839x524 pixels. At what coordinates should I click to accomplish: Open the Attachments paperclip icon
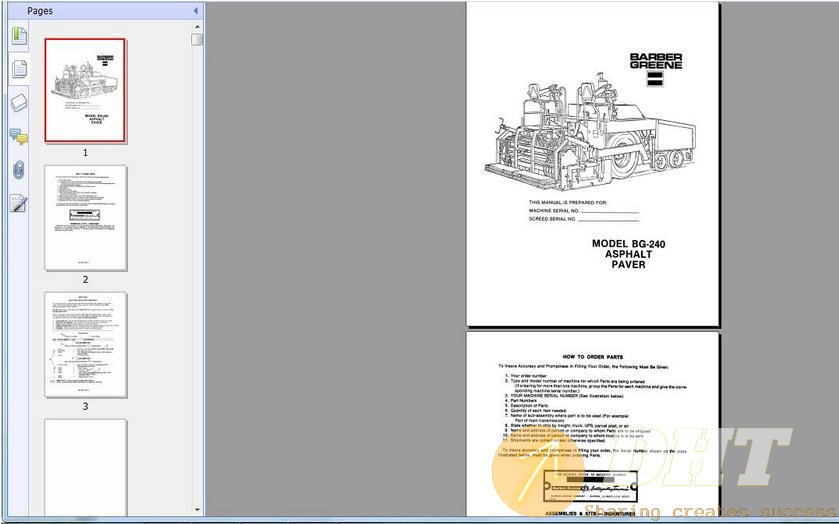point(19,170)
